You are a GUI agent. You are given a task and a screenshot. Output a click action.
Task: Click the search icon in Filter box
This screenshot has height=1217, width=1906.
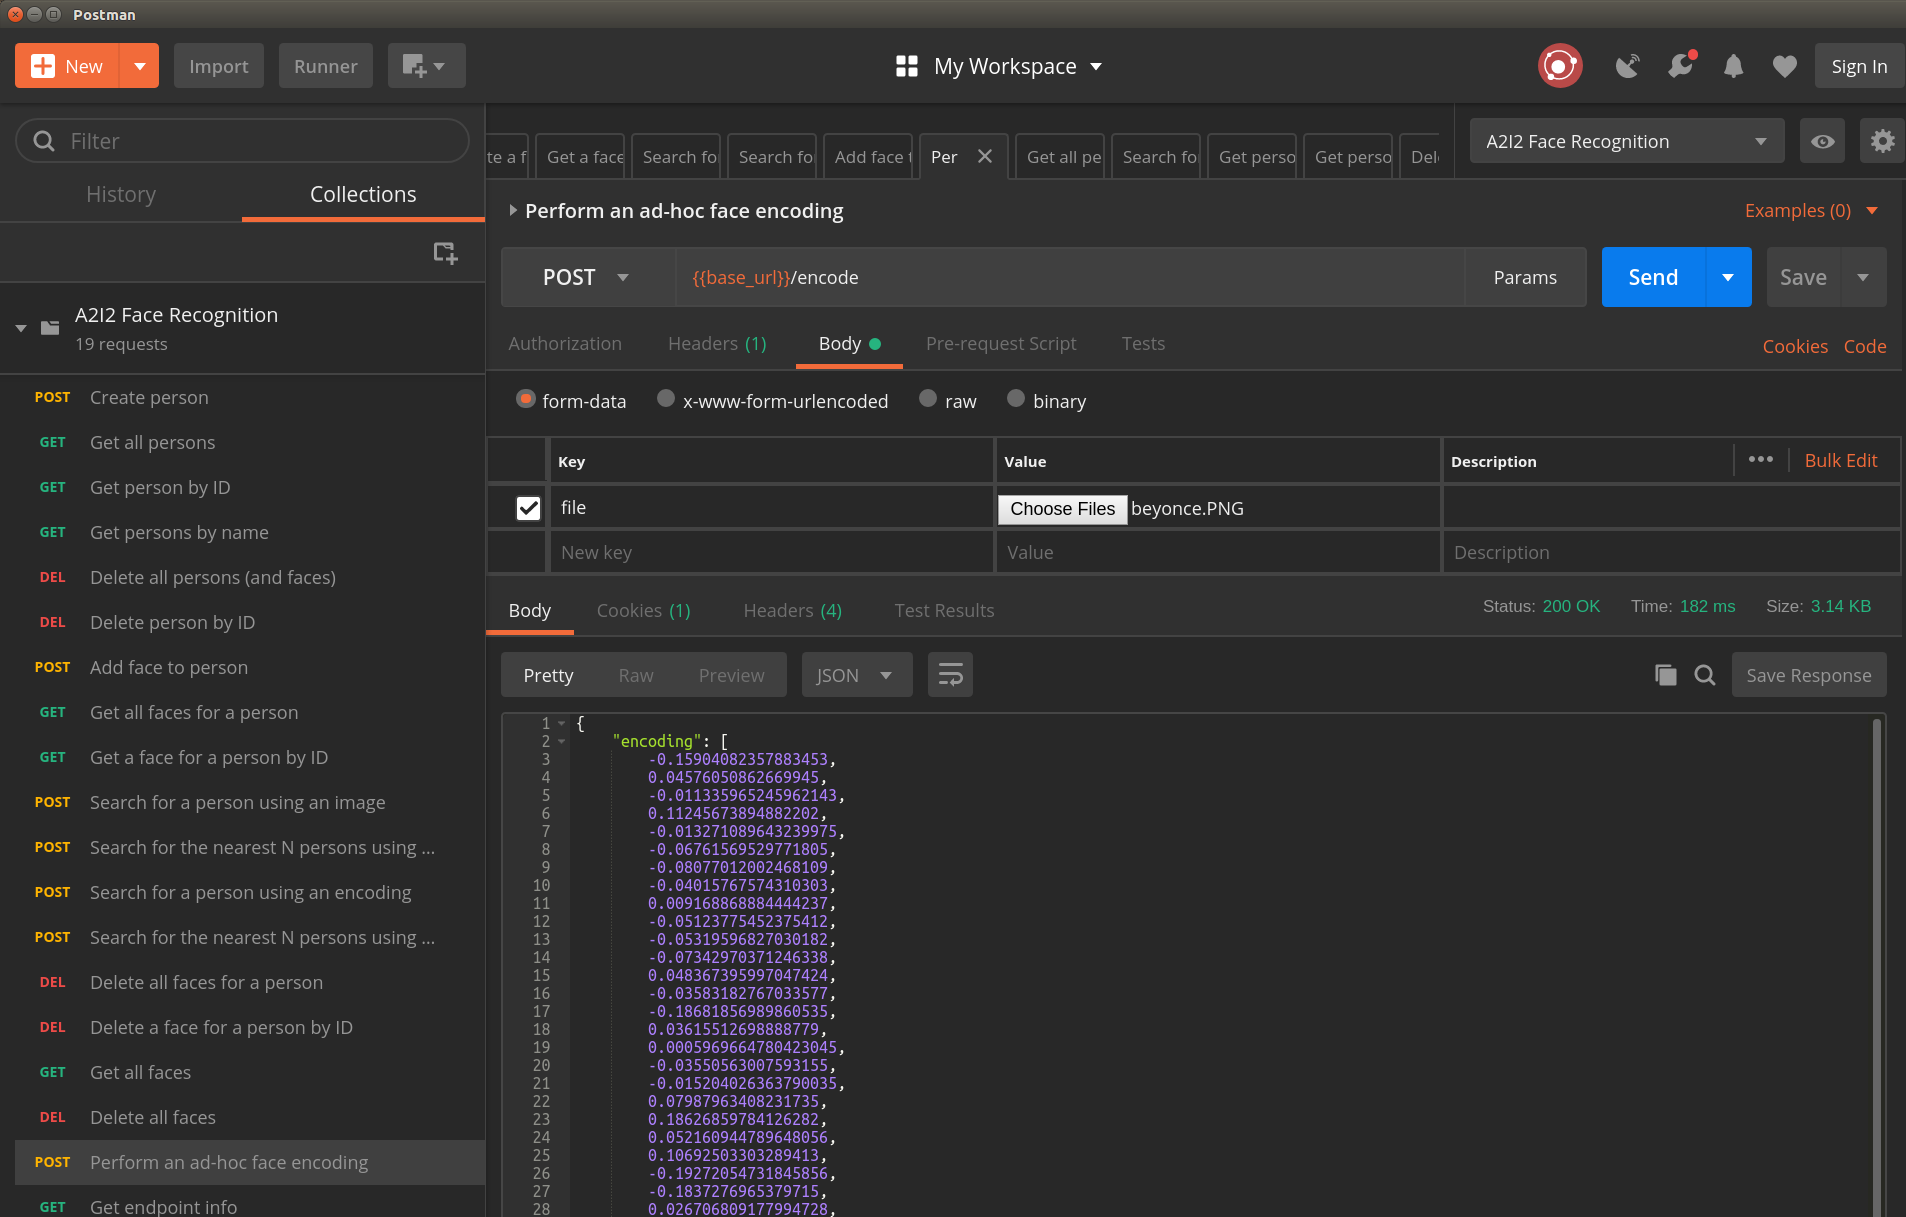pos(44,141)
